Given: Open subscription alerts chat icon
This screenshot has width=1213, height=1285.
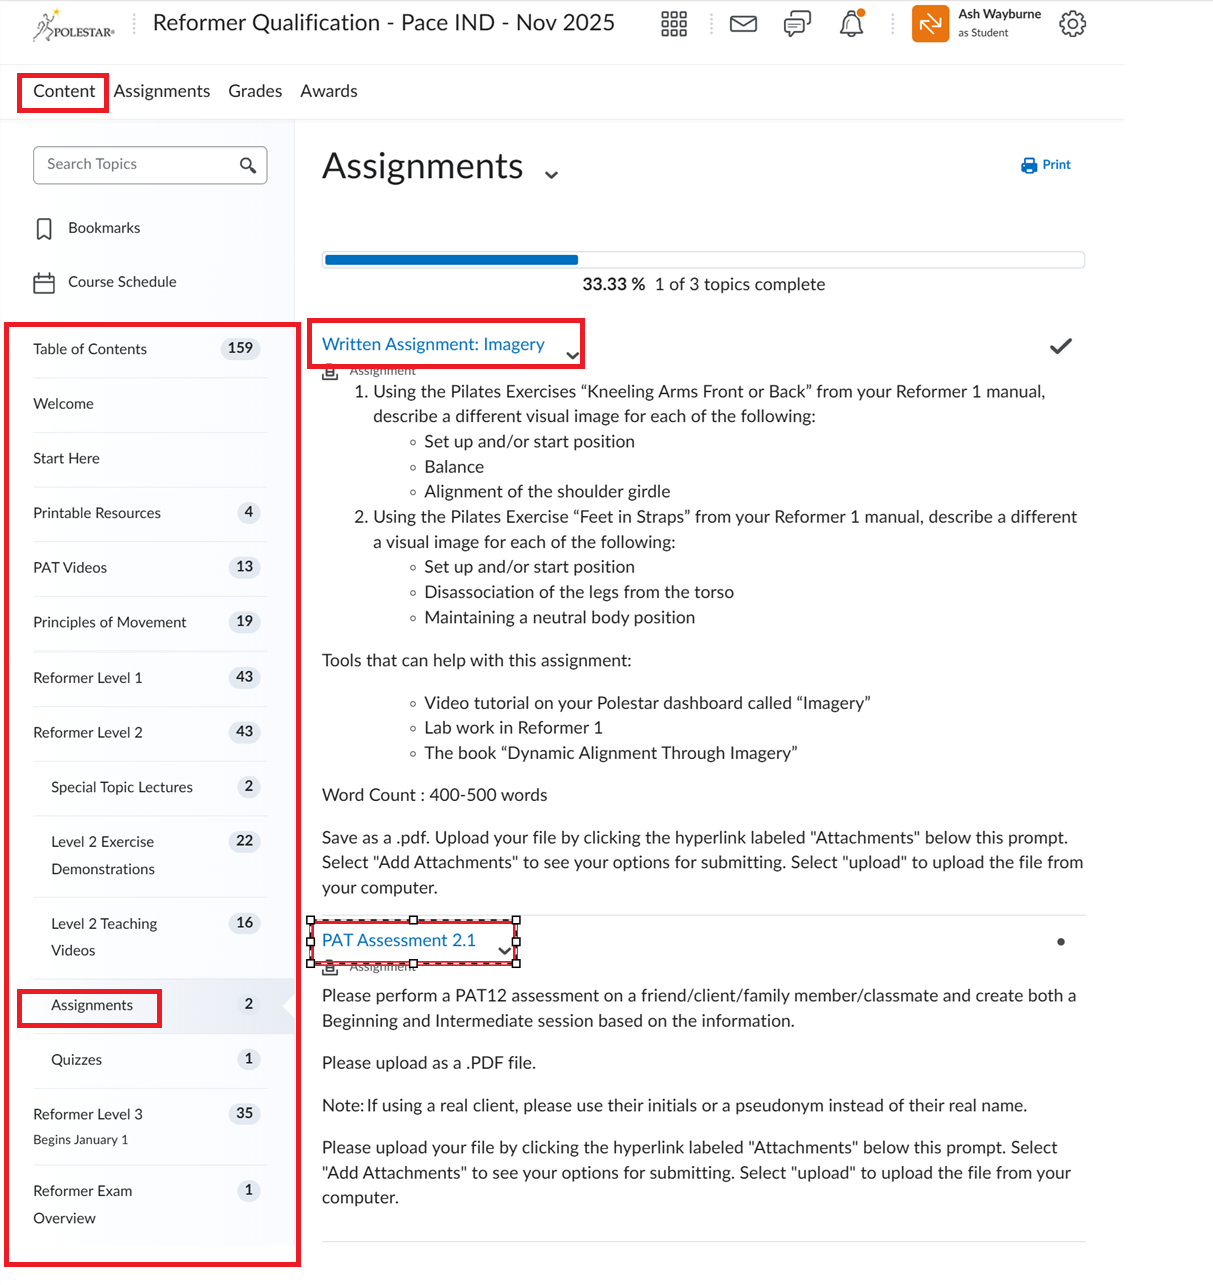Looking at the screenshot, I should (x=797, y=24).
